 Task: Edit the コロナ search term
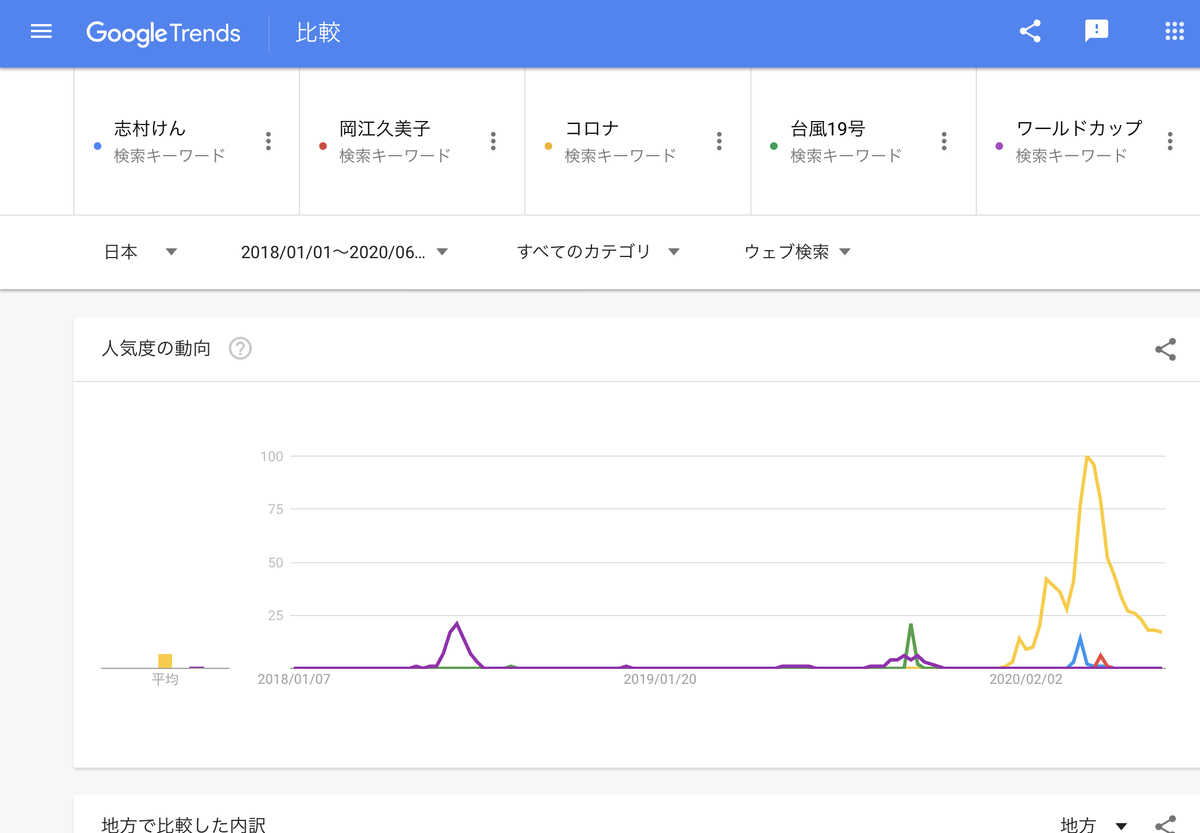pos(592,129)
